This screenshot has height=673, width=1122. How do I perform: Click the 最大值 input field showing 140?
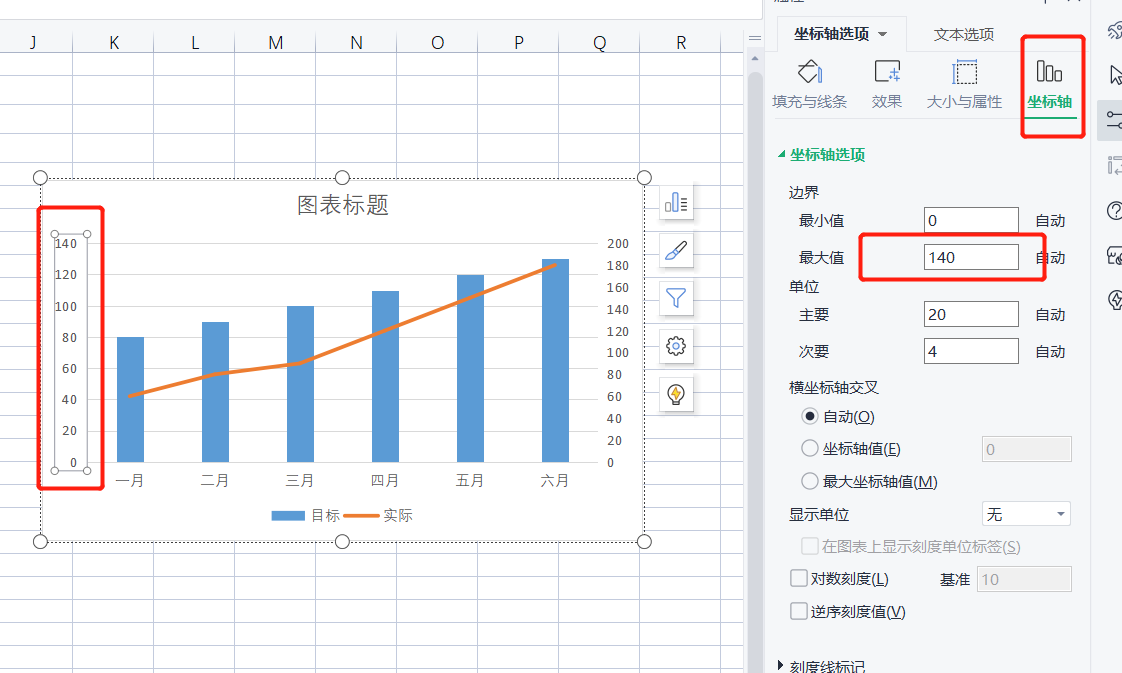[x=971, y=257]
